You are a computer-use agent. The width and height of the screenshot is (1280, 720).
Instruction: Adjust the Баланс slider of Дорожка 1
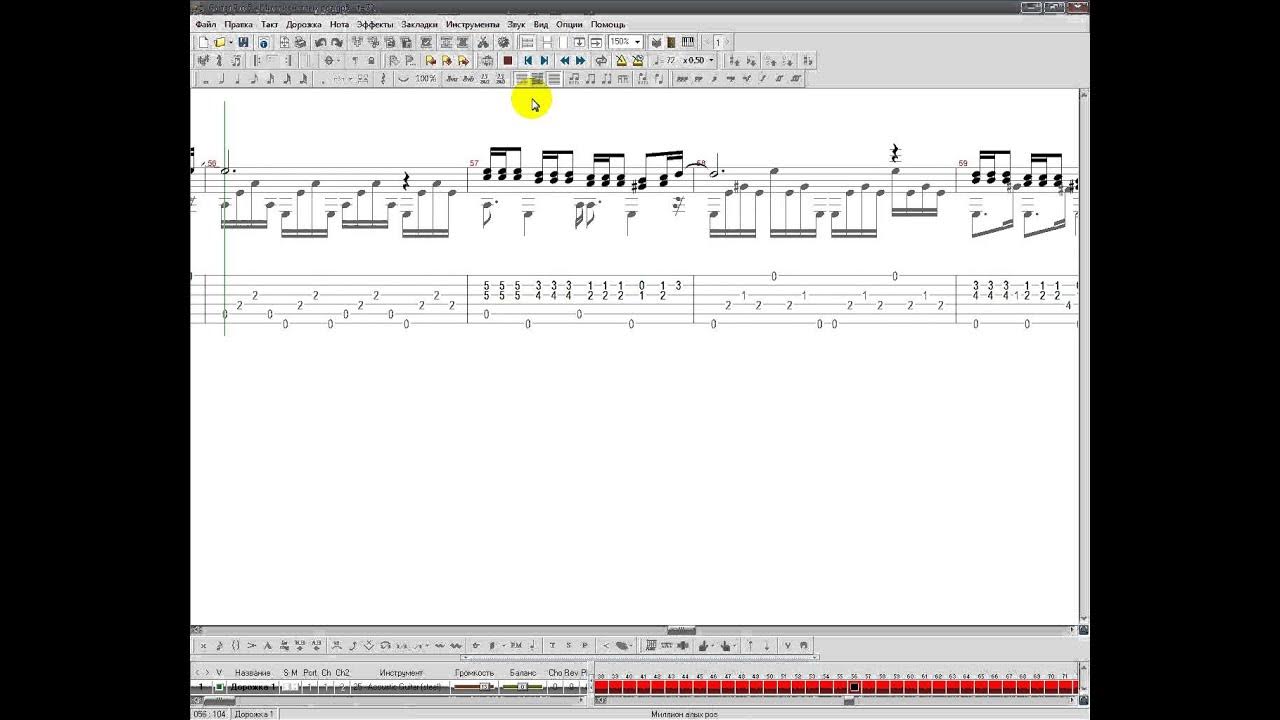point(522,687)
